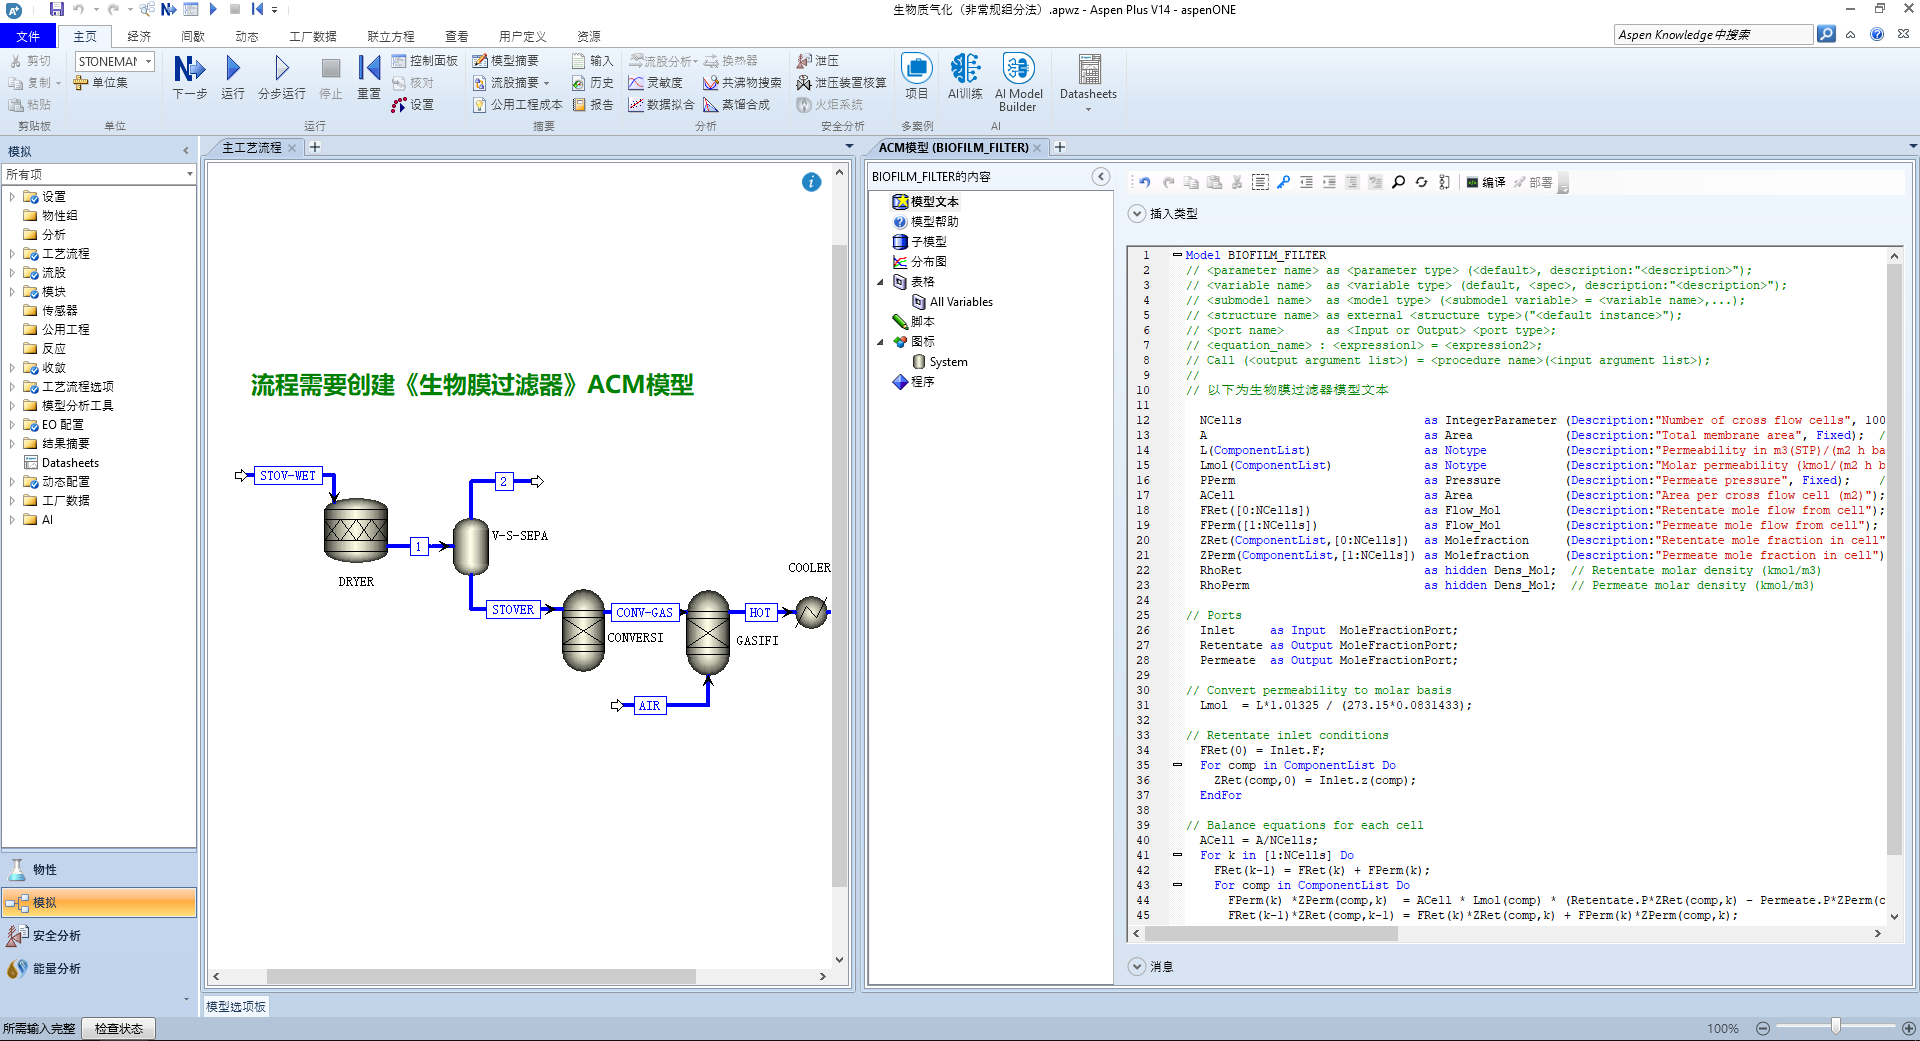
Task: Click the select-all icon in editor toolbar
Action: click(1260, 182)
